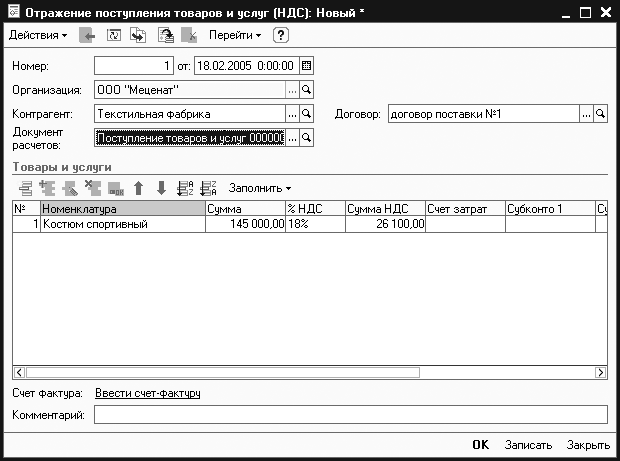Click the Сумма column header
The width and height of the screenshot is (620, 461).
click(x=246, y=209)
